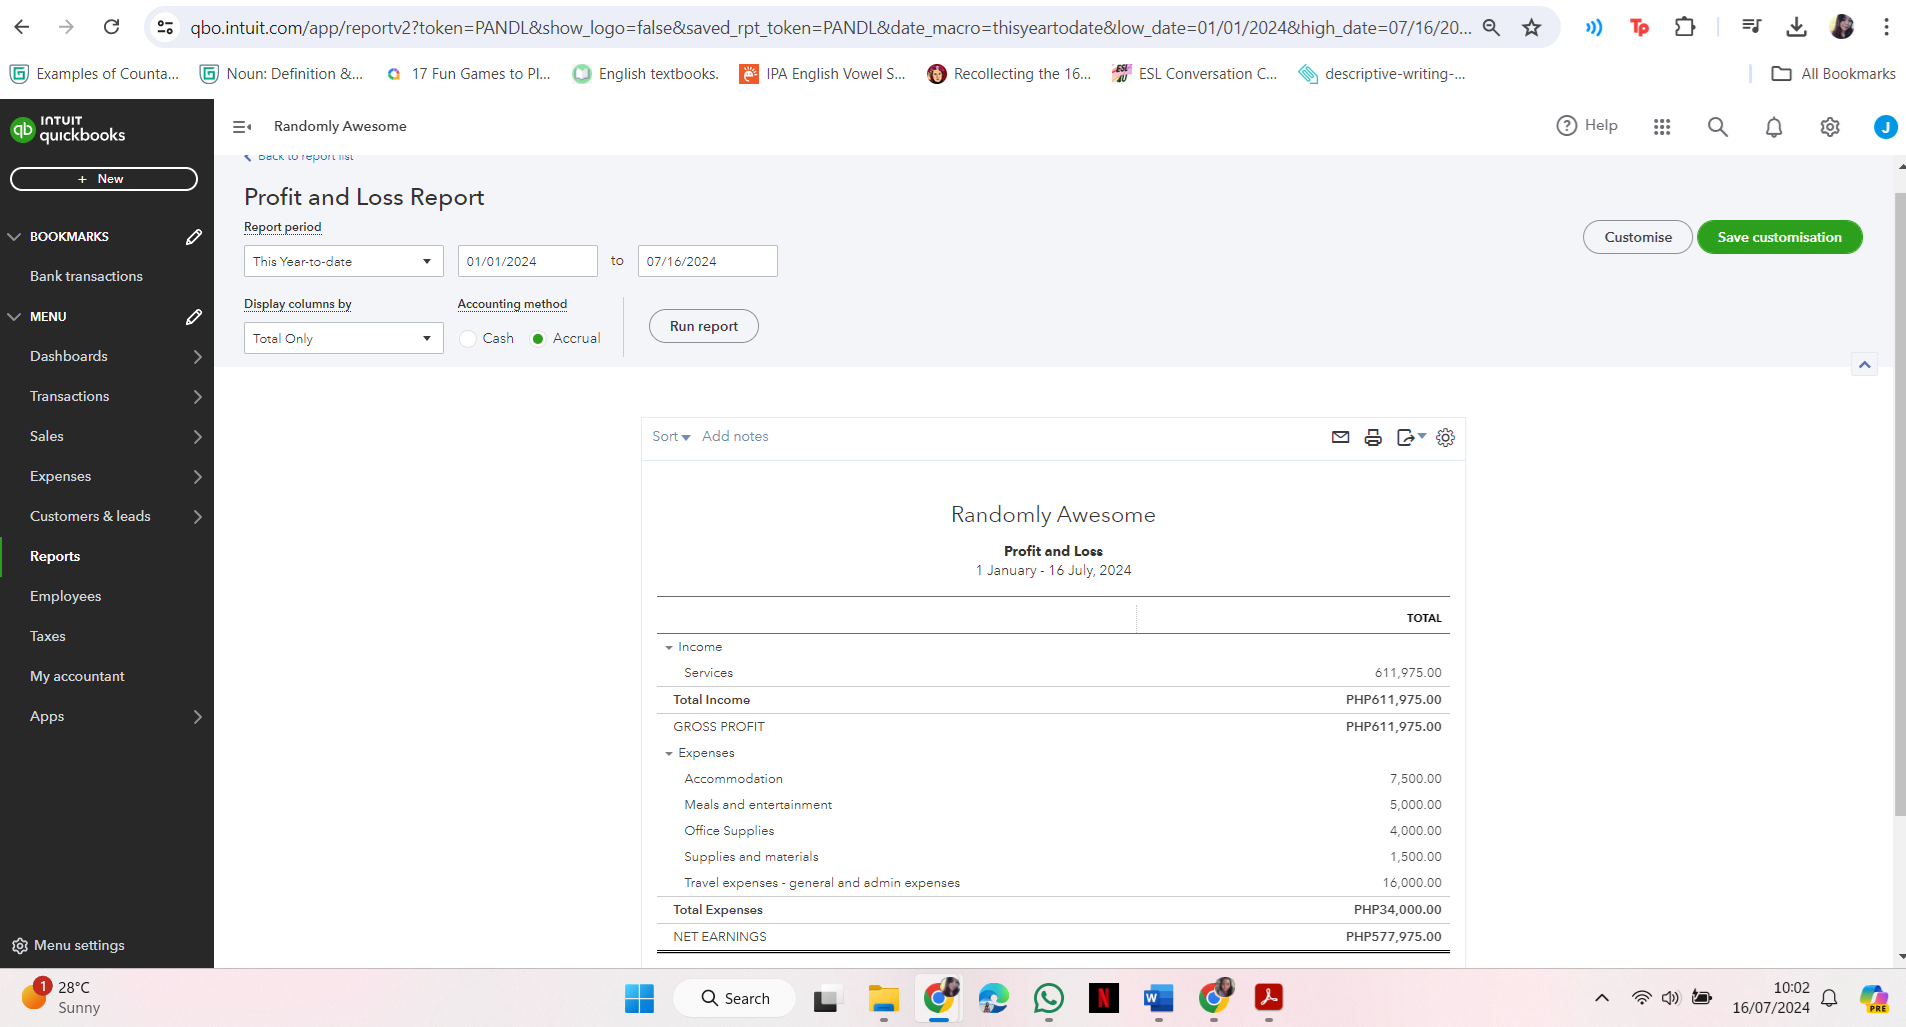The height and width of the screenshot is (1027, 1906).
Task: Click the New button
Action: click(104, 179)
